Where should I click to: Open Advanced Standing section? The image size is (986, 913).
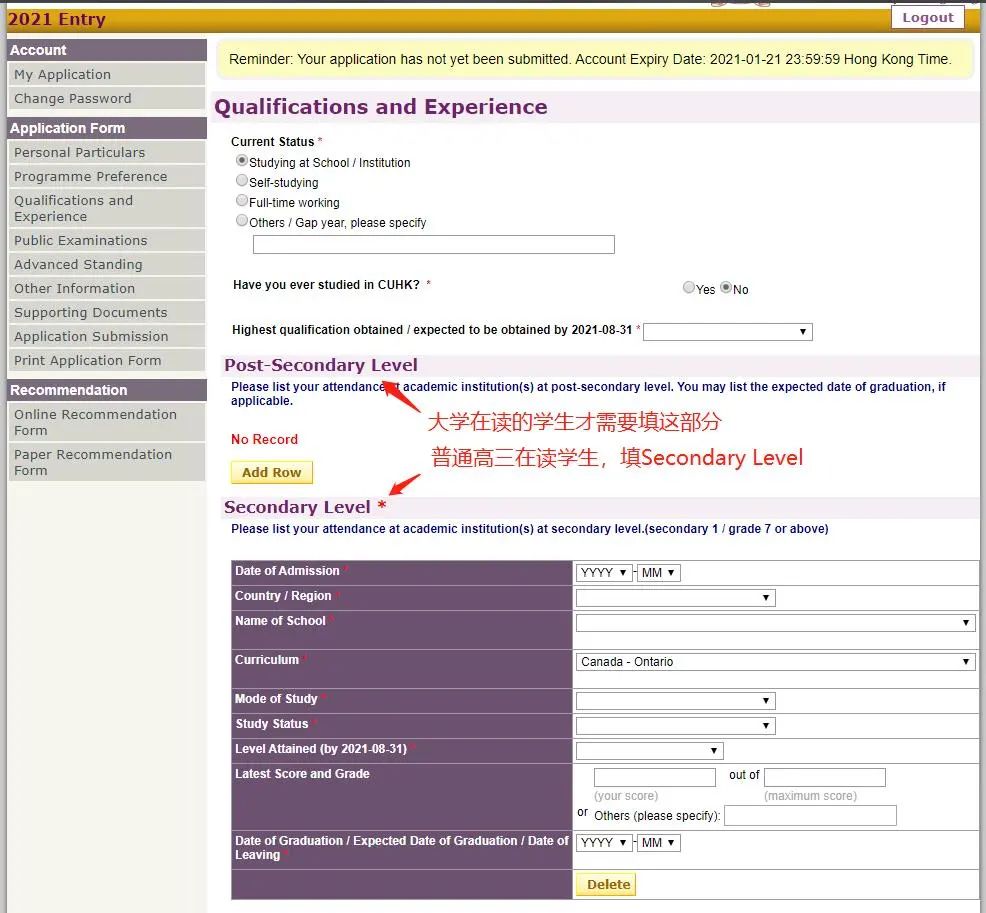[x=107, y=264]
